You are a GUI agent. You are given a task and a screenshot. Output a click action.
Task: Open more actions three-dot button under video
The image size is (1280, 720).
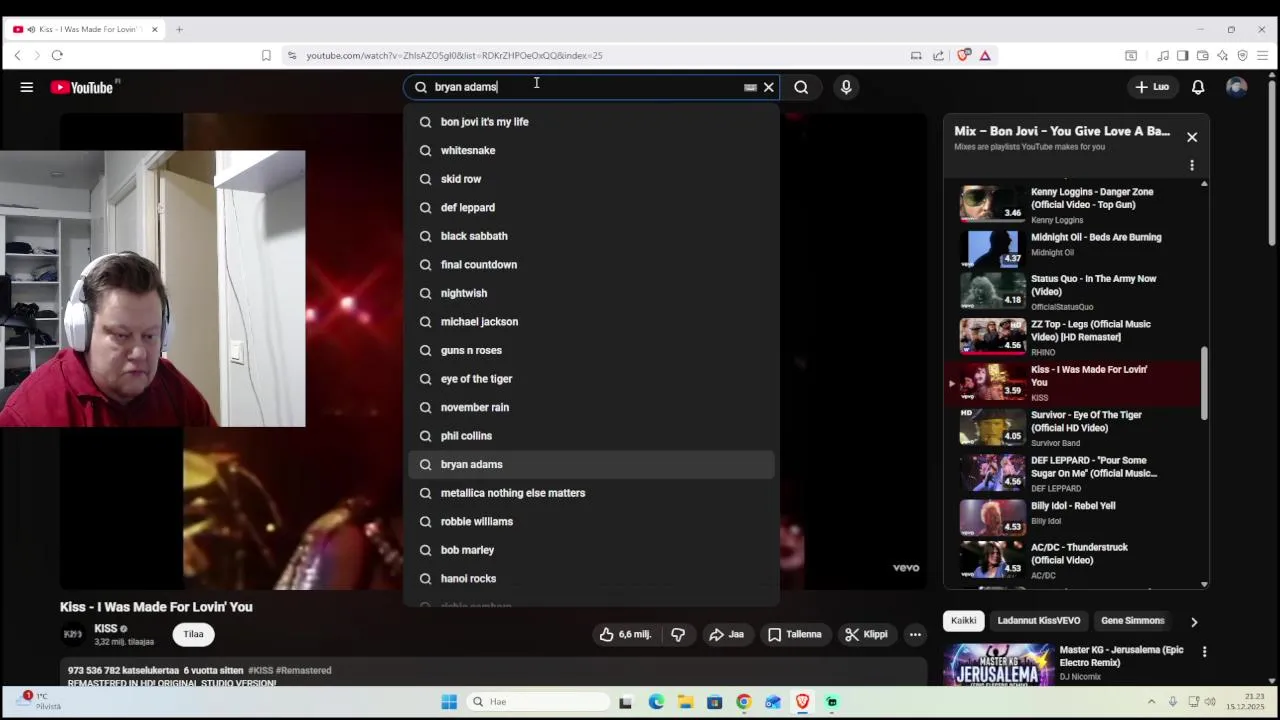[x=915, y=634]
